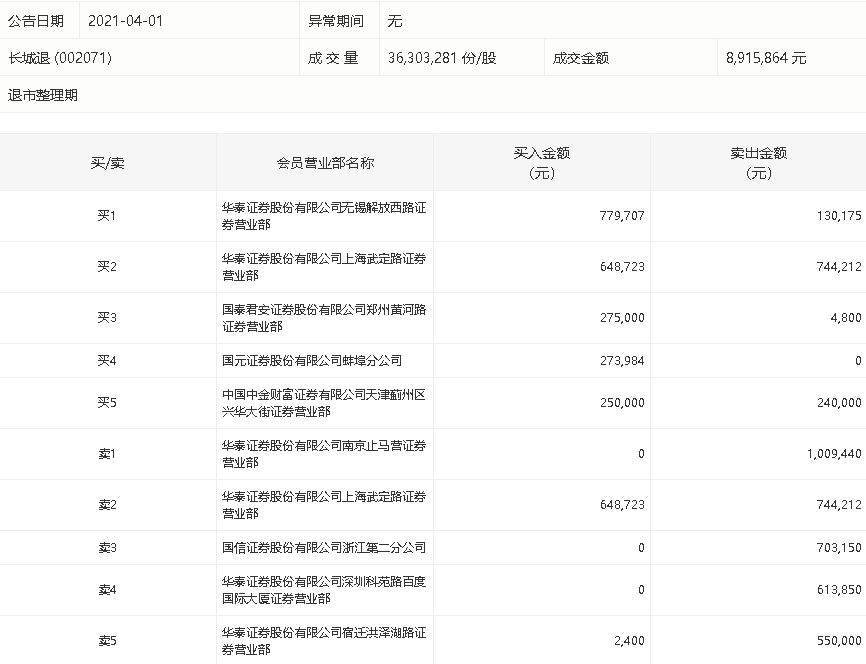Select sell amount '550,000'
Image resolution: width=866 pixels, height=664 pixels.
pos(839,641)
